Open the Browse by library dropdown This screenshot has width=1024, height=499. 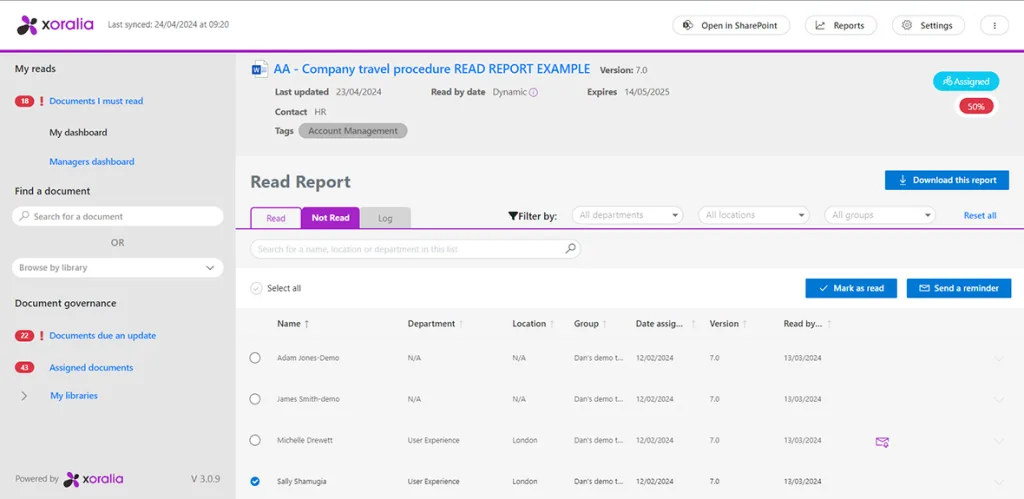click(118, 268)
